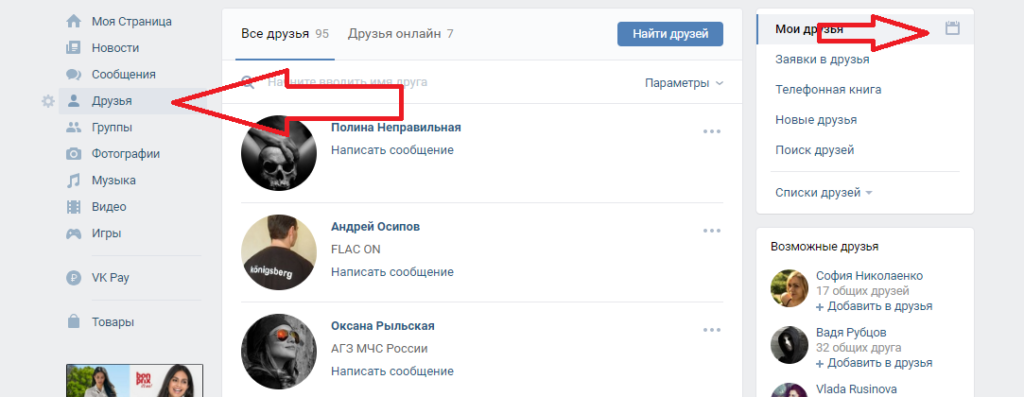Click Полина Неправильная's skull avatar
The width and height of the screenshot is (1024, 397).
279,153
